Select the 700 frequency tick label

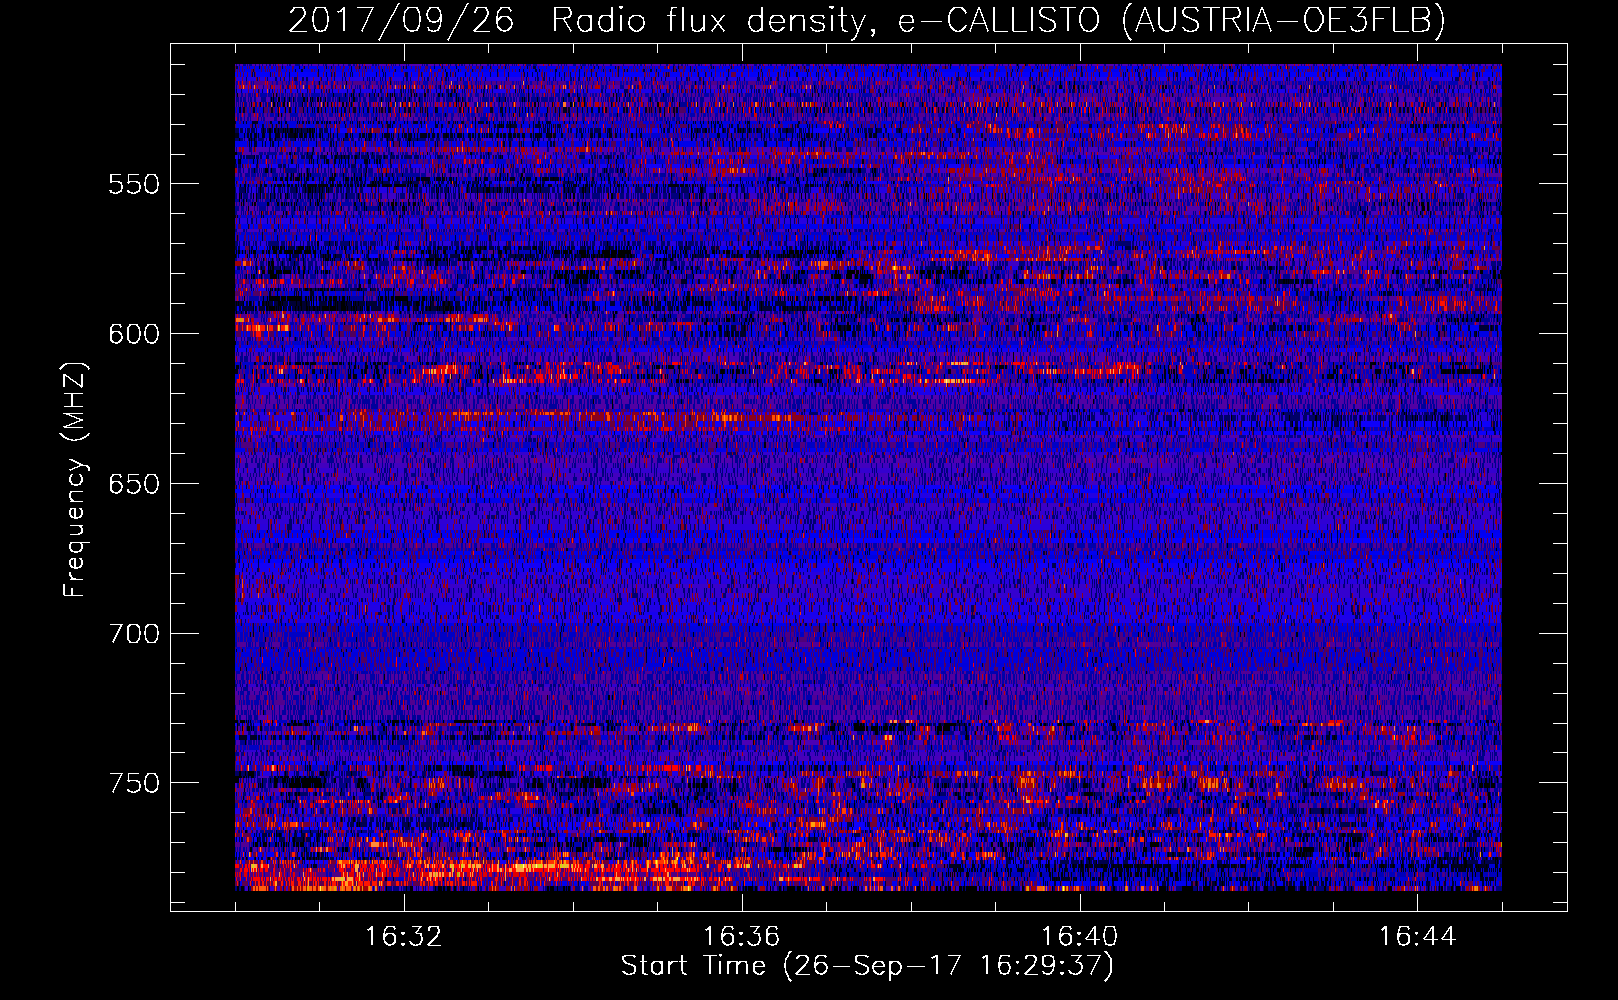134,634
